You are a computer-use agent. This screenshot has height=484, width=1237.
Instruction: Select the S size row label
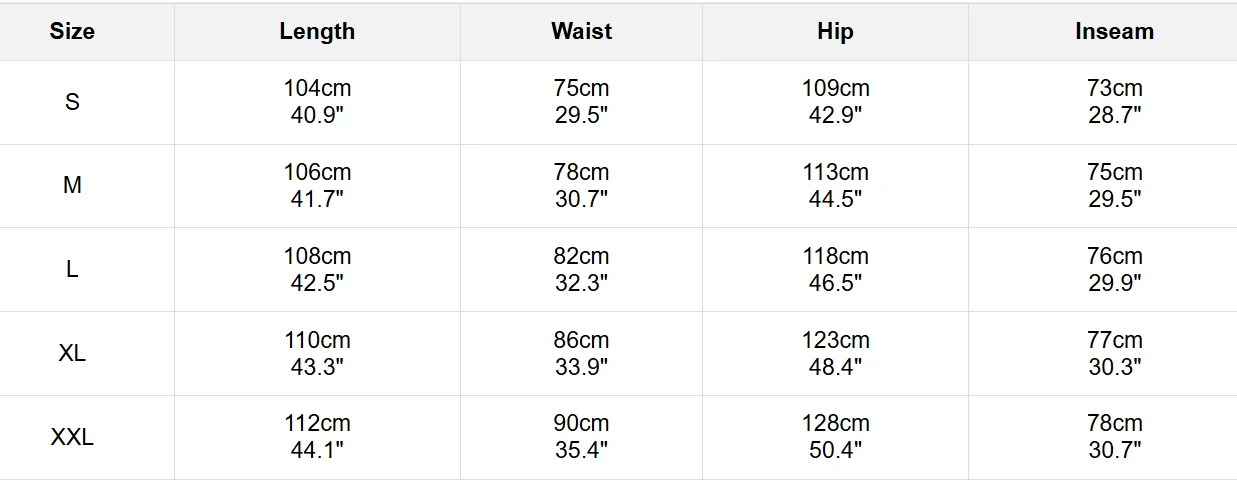pos(72,102)
